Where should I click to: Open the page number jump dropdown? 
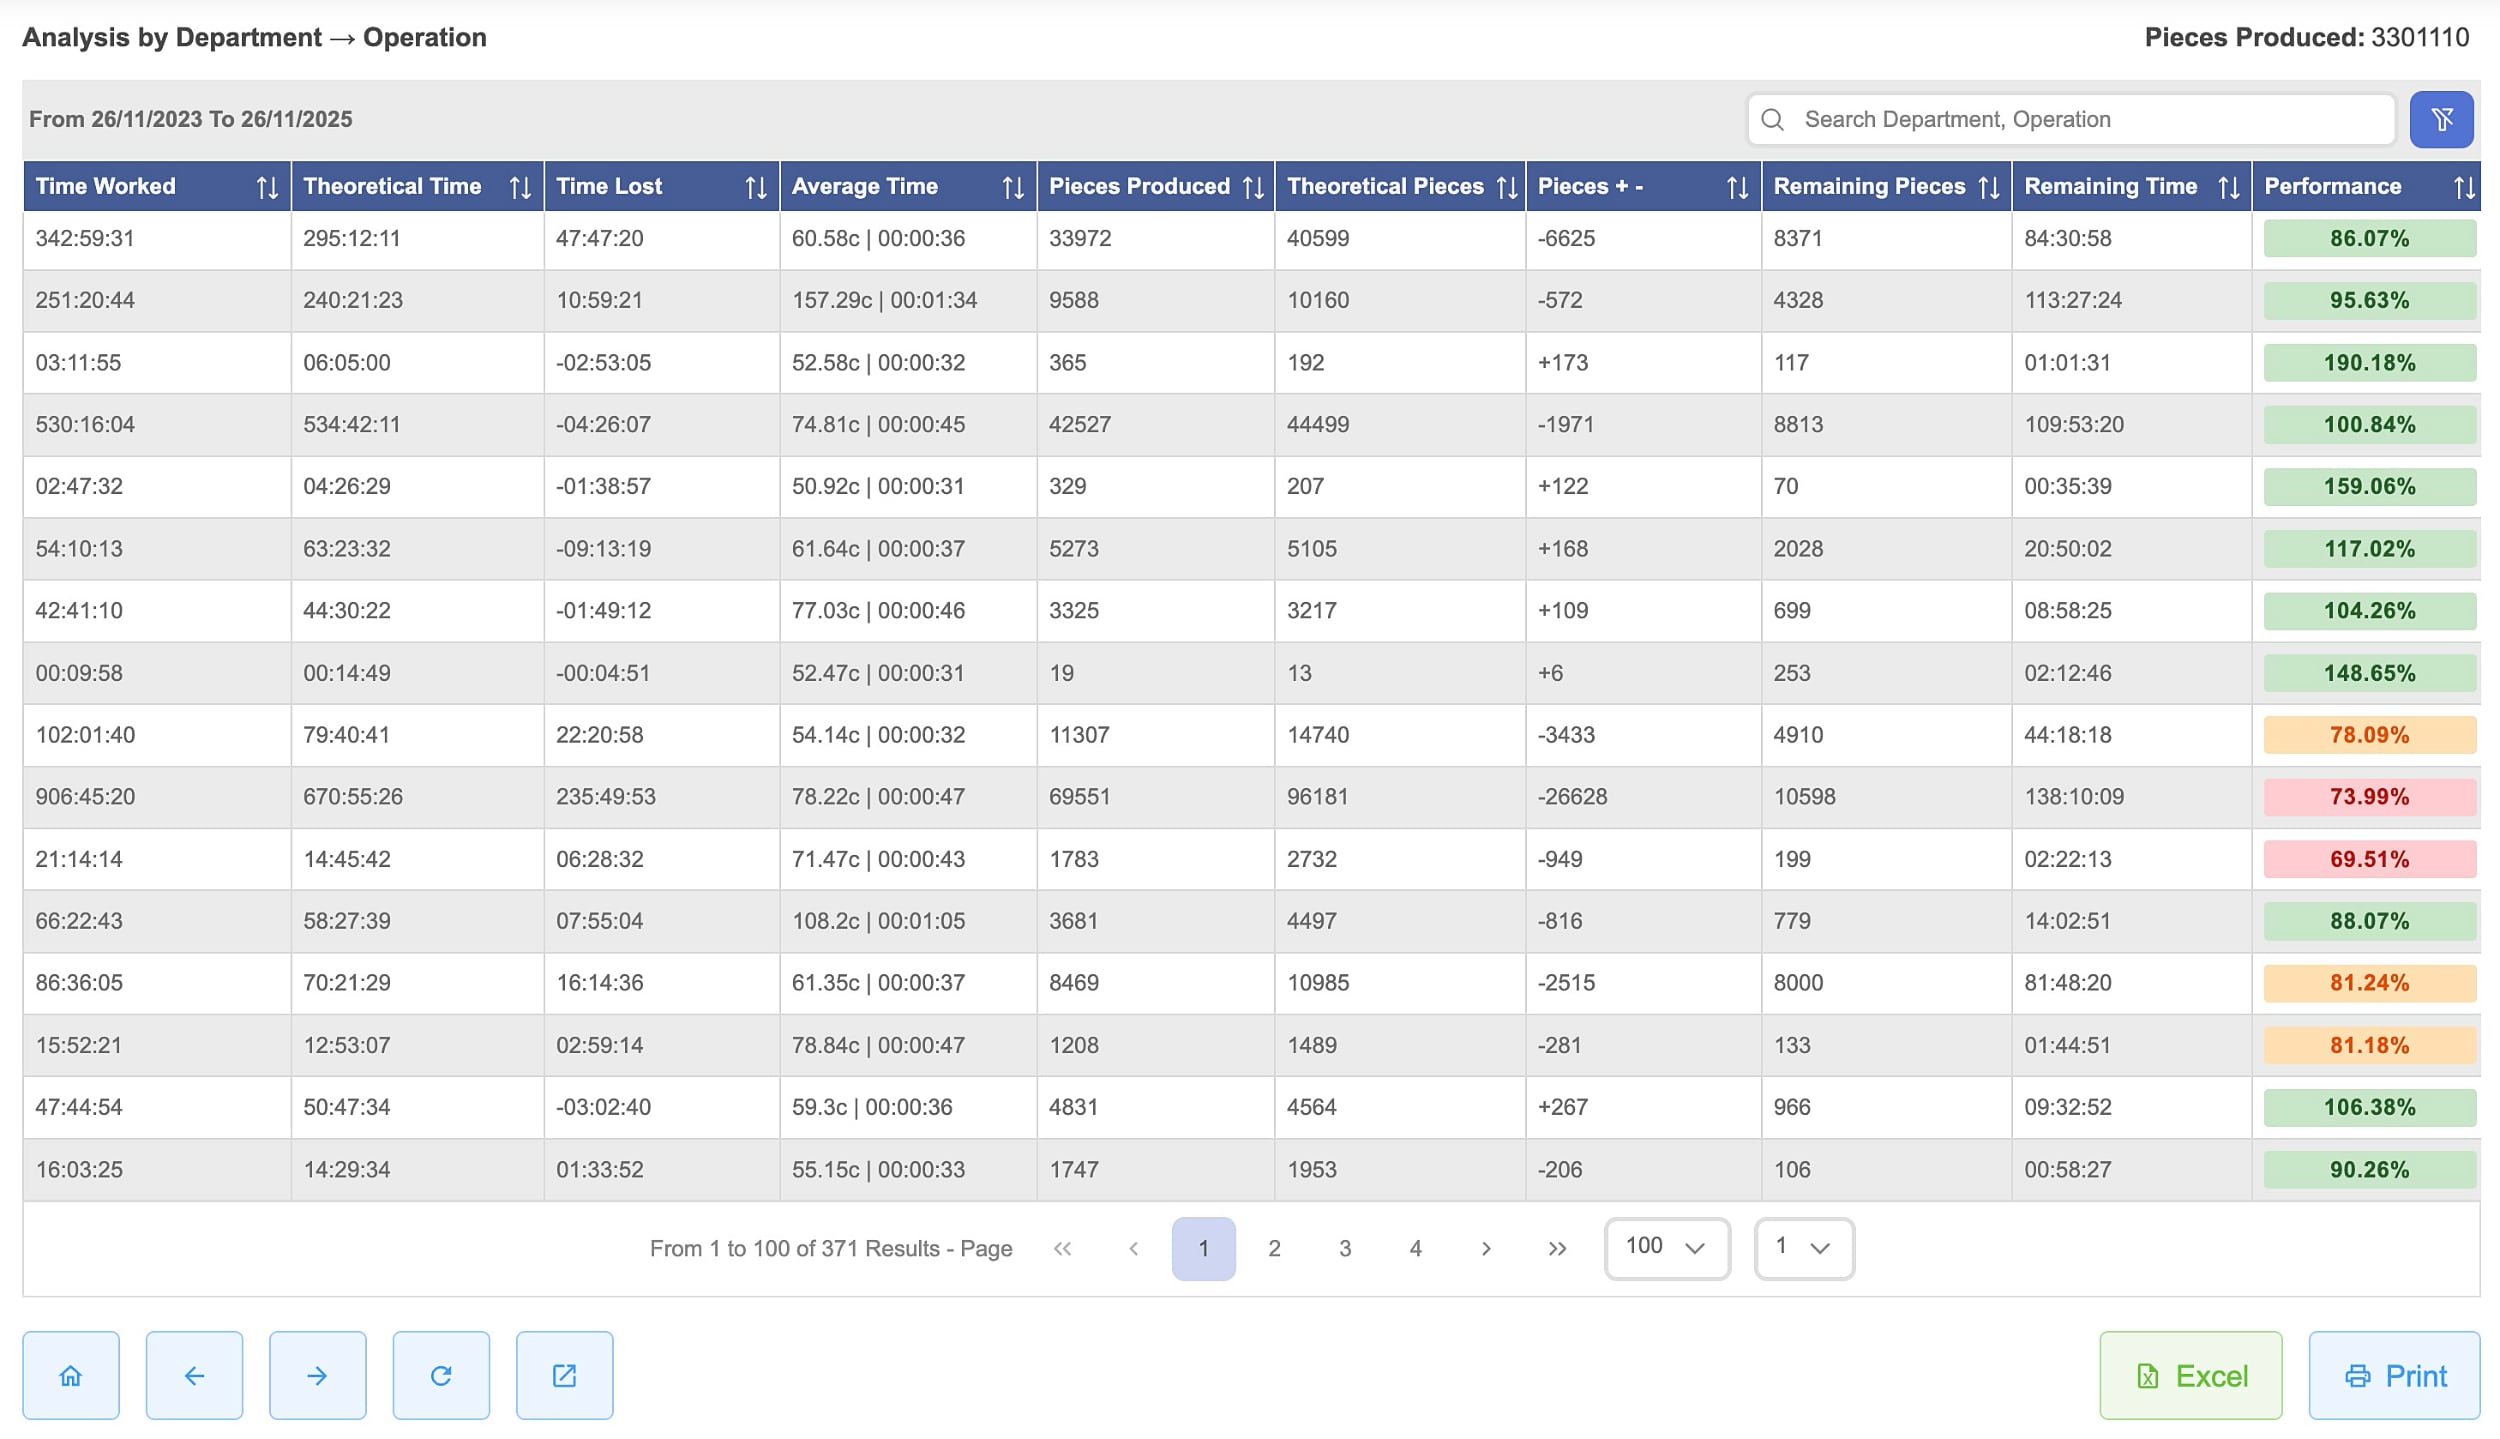point(1803,1247)
